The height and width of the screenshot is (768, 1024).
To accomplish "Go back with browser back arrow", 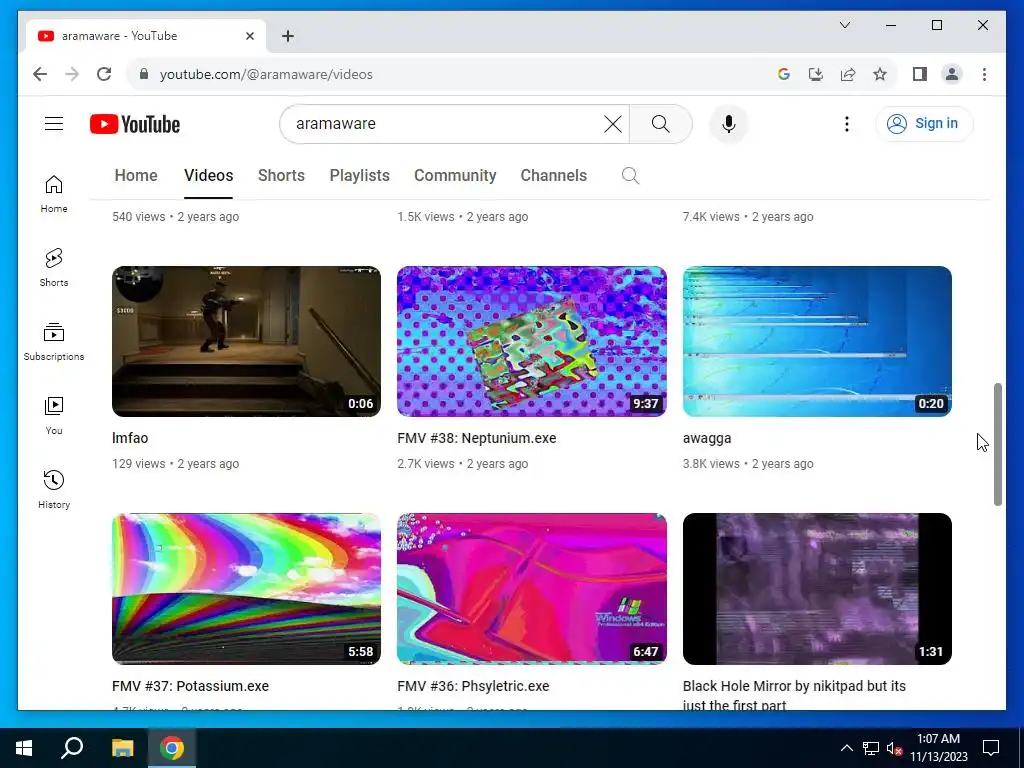I will (x=40, y=74).
